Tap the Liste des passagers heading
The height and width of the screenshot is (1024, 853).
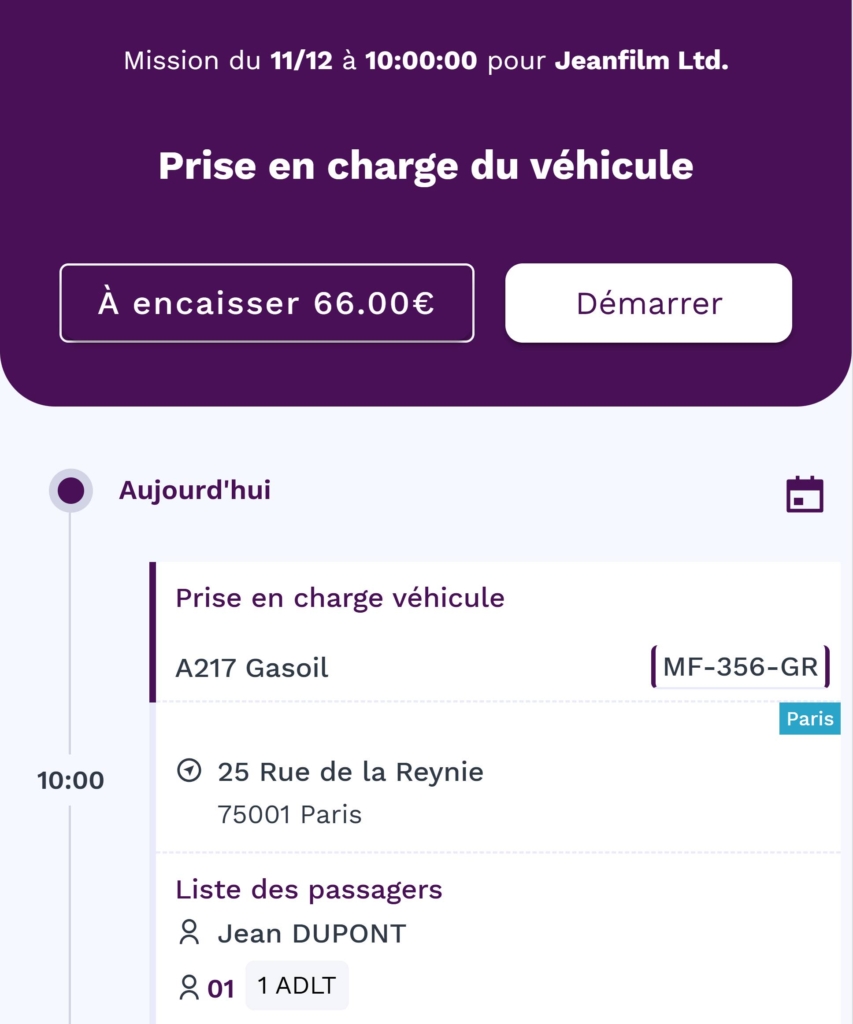coord(309,889)
